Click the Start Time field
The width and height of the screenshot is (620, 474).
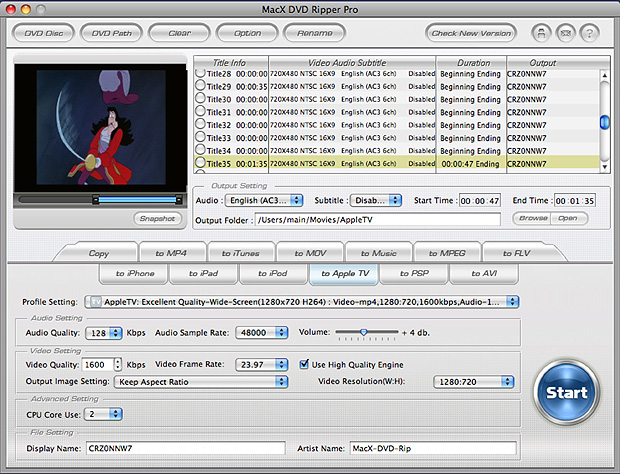pyautogui.click(x=480, y=201)
